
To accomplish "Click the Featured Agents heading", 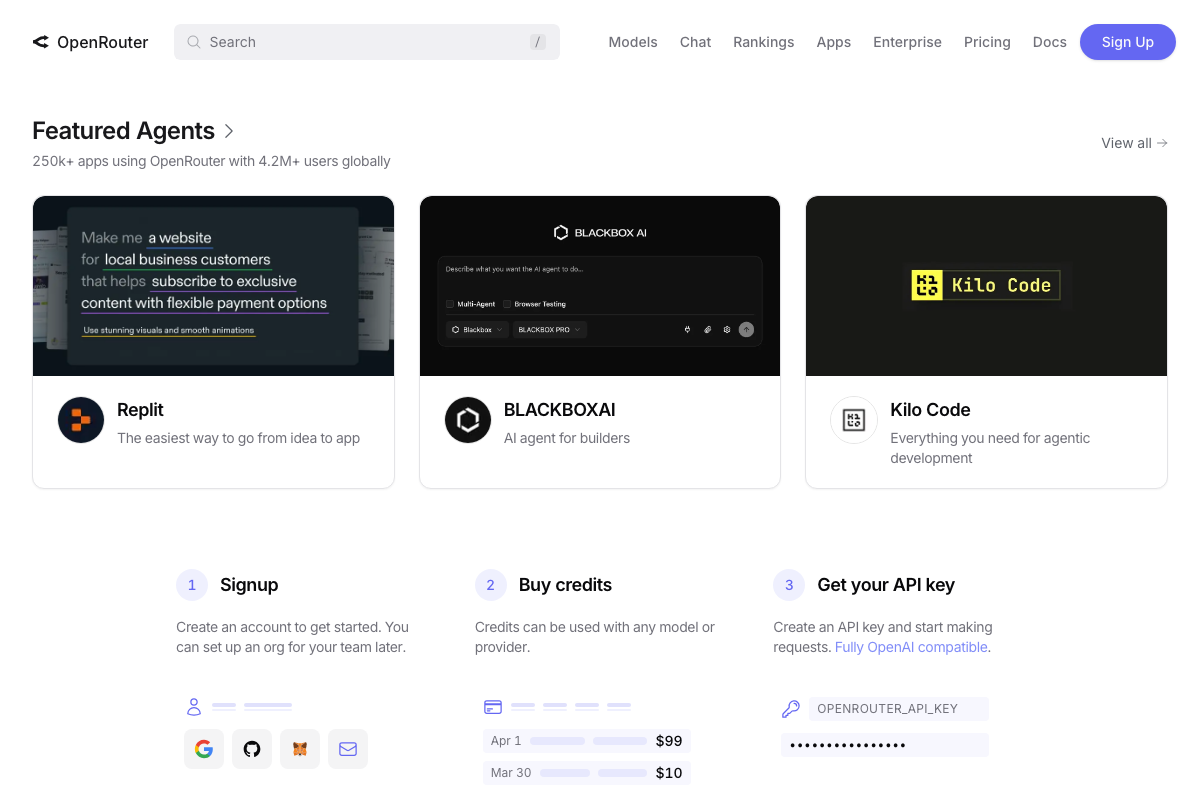I will 123,131.
